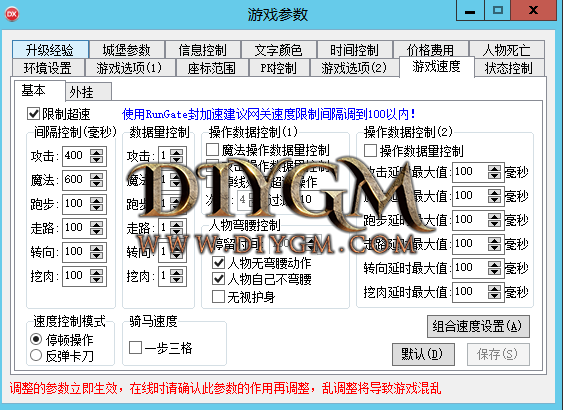The height and width of the screenshot is (410, 563).
Task: Click the 组合速度设置(A) button
Action: click(x=478, y=326)
